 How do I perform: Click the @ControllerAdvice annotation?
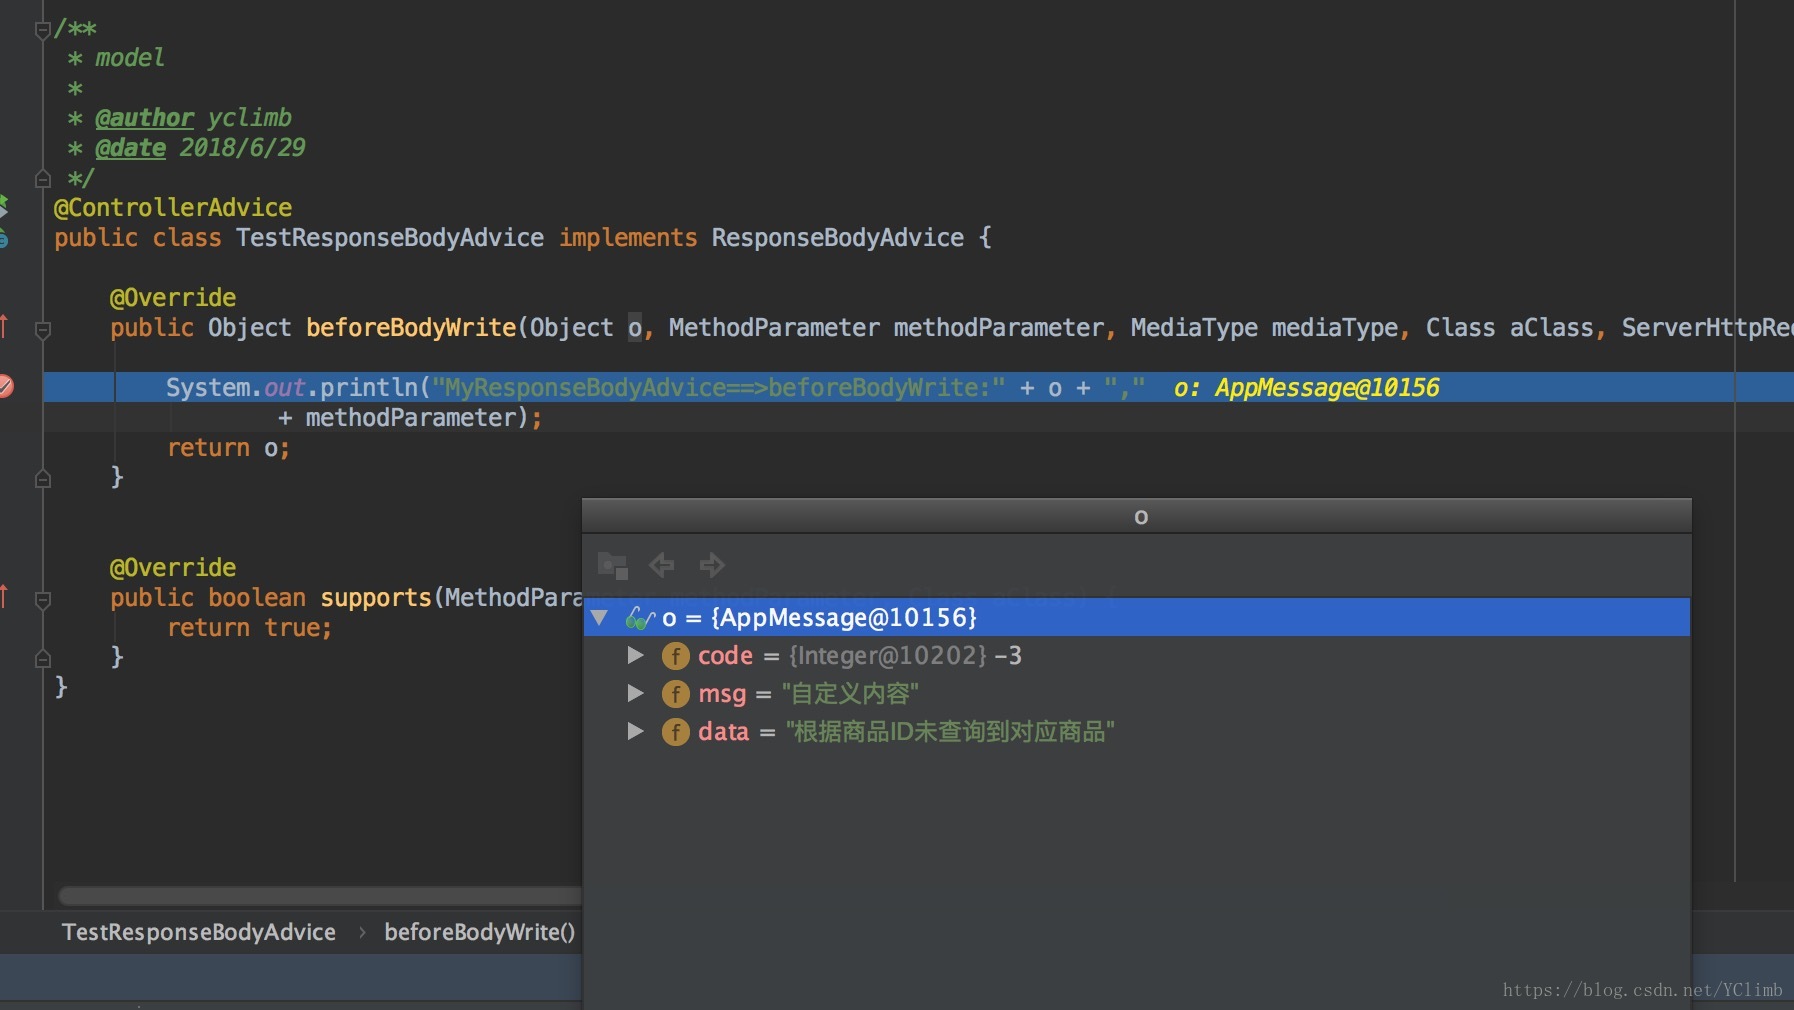(173, 208)
